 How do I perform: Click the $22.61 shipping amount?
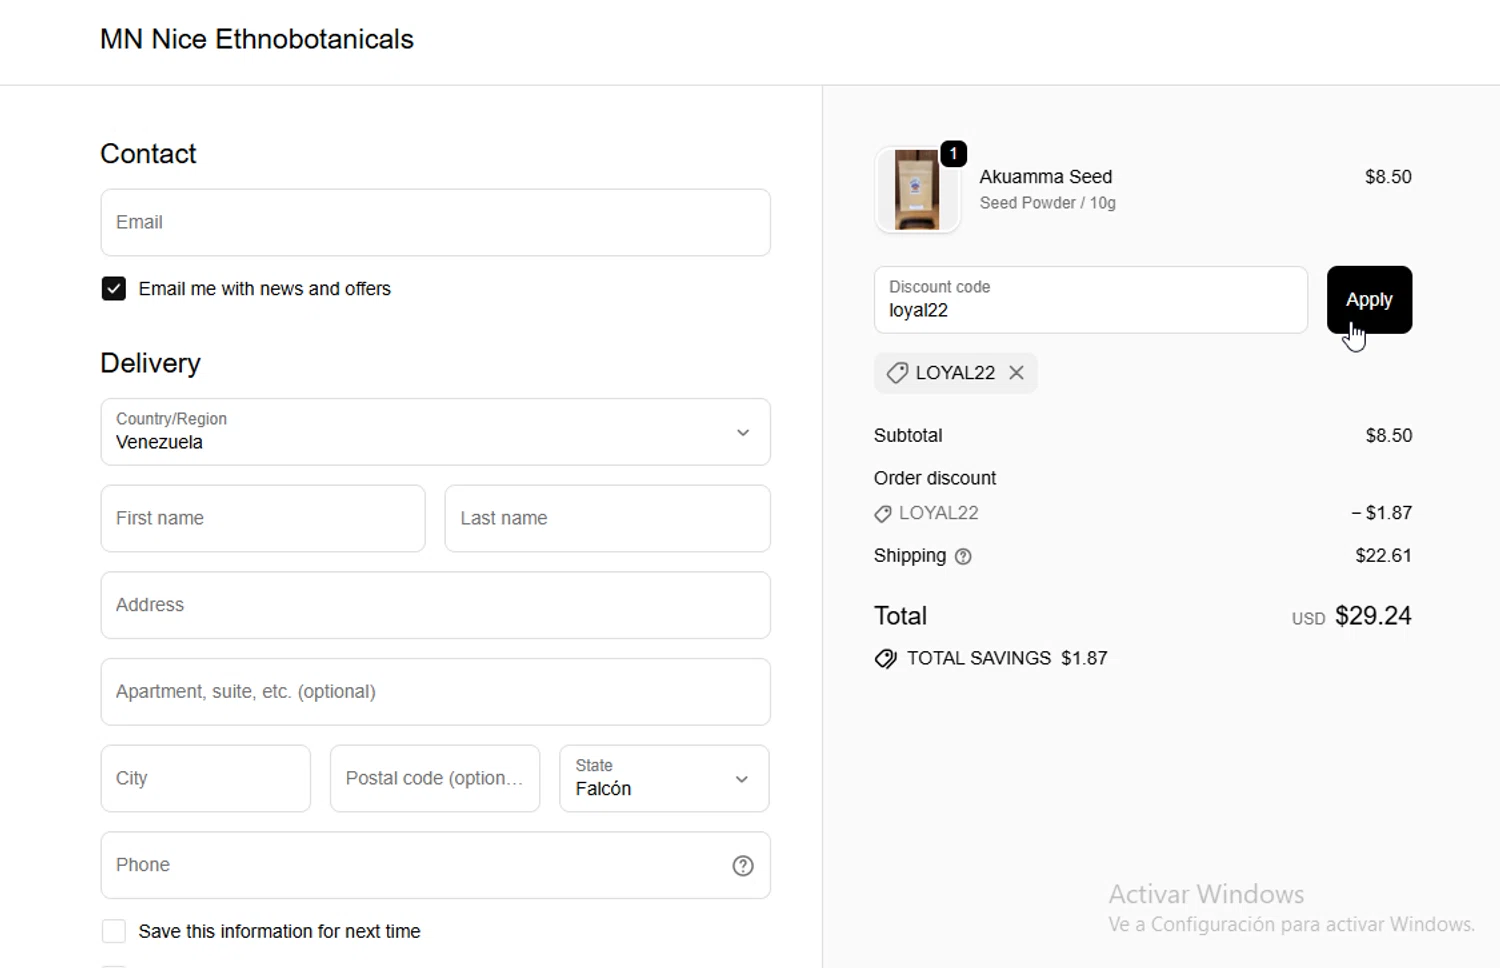pyautogui.click(x=1383, y=556)
